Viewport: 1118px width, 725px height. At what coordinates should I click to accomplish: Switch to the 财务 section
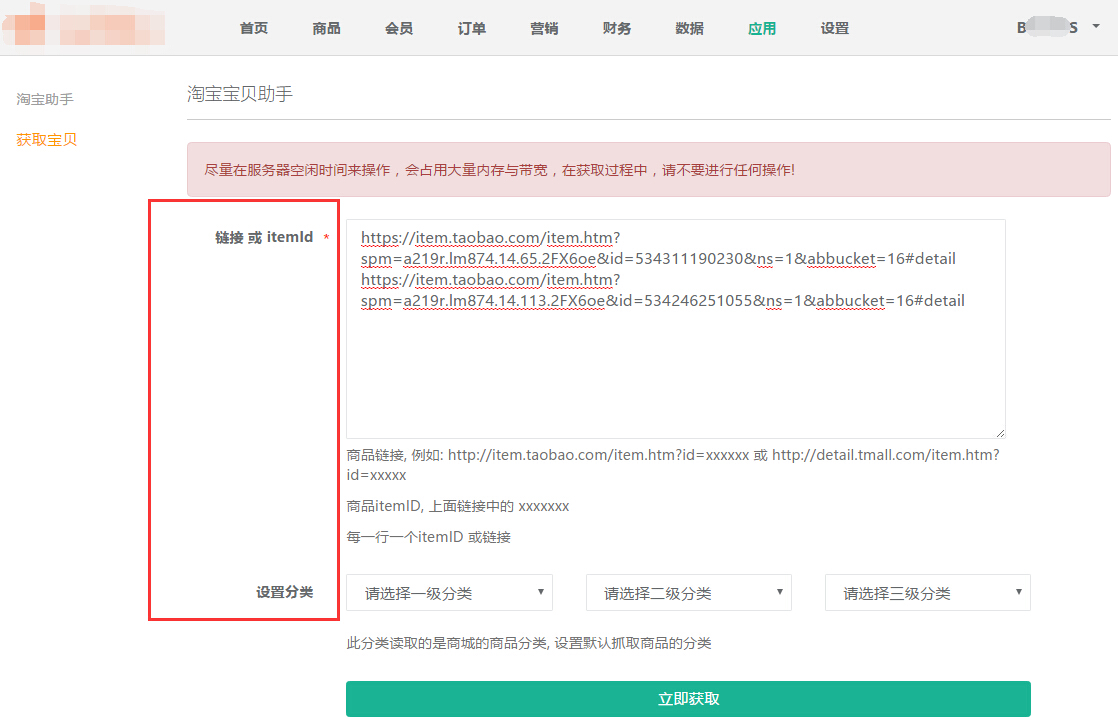pos(617,28)
